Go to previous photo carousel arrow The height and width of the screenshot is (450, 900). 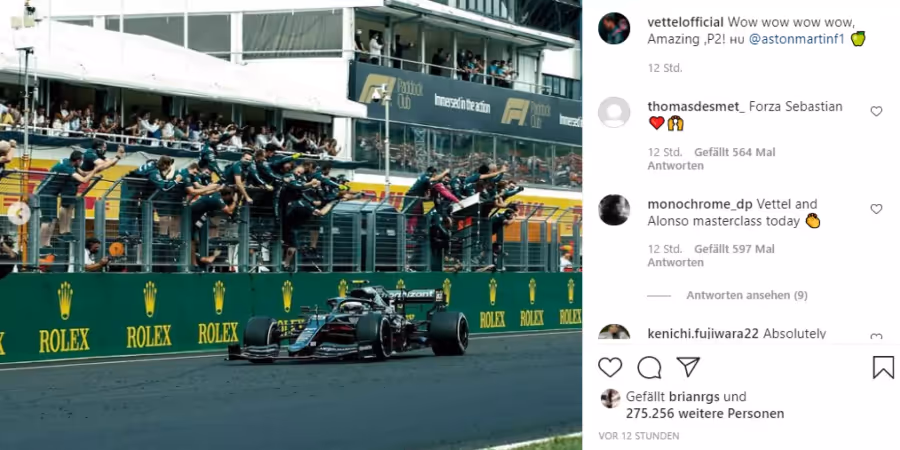click(x=19, y=214)
